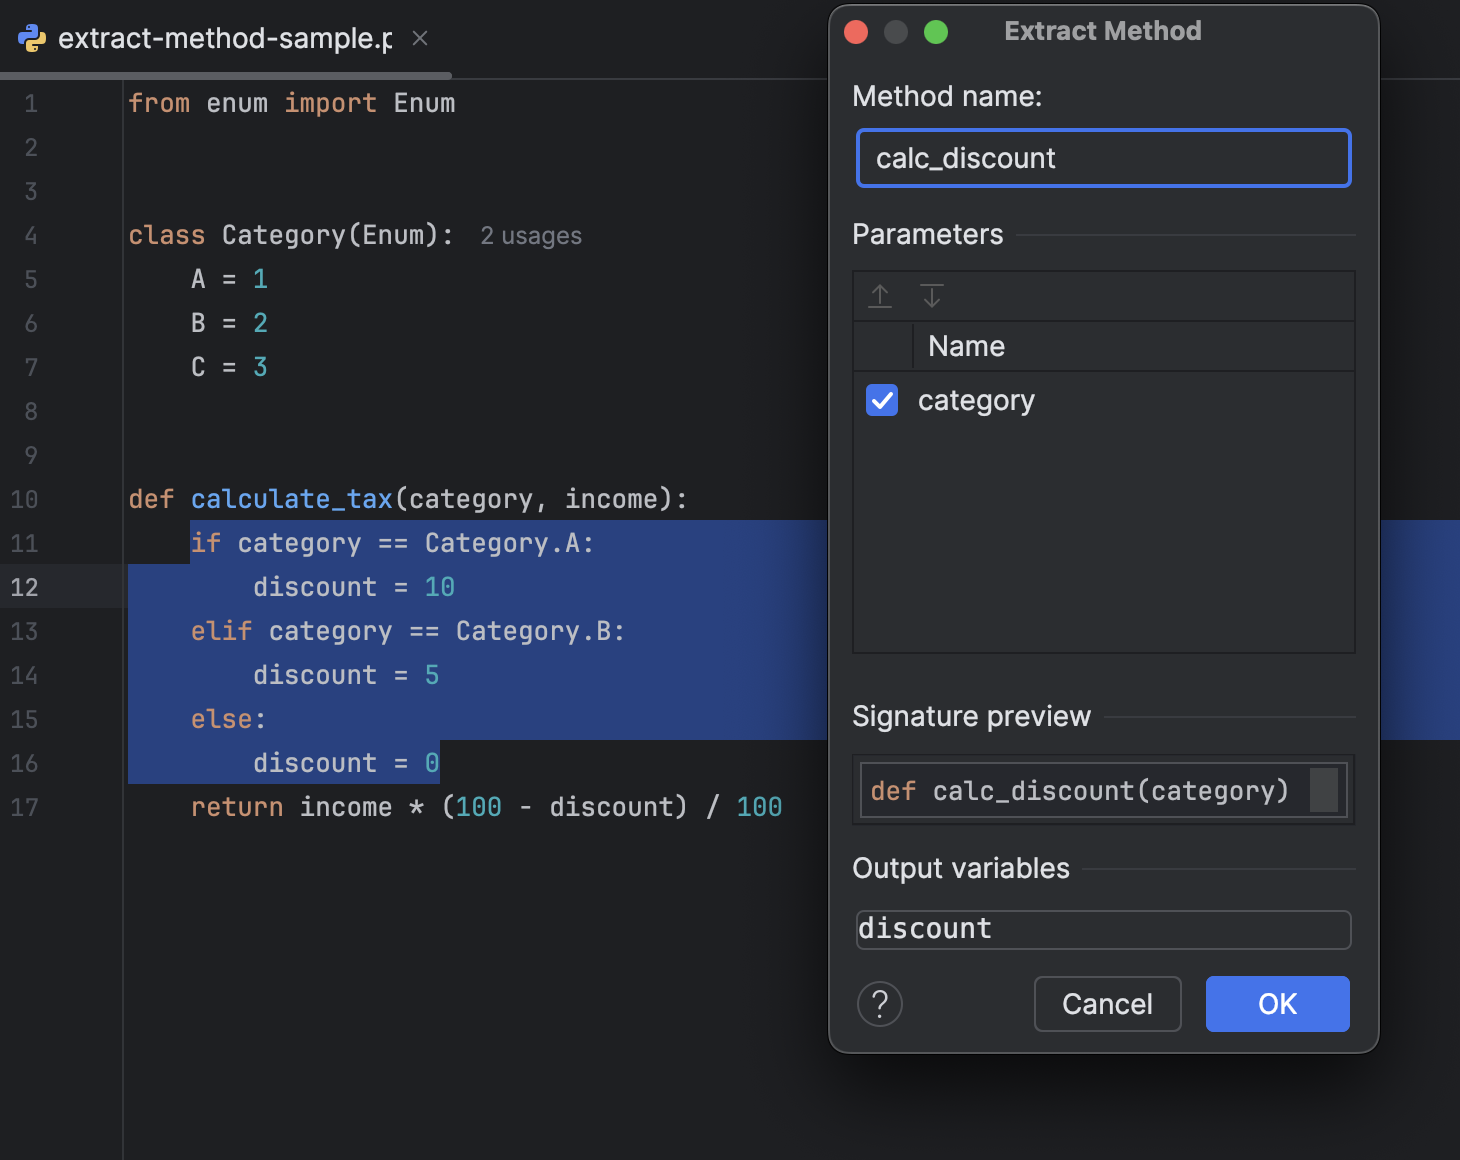
Task: Edit the calc_discount method name field
Action: [x=1103, y=158]
